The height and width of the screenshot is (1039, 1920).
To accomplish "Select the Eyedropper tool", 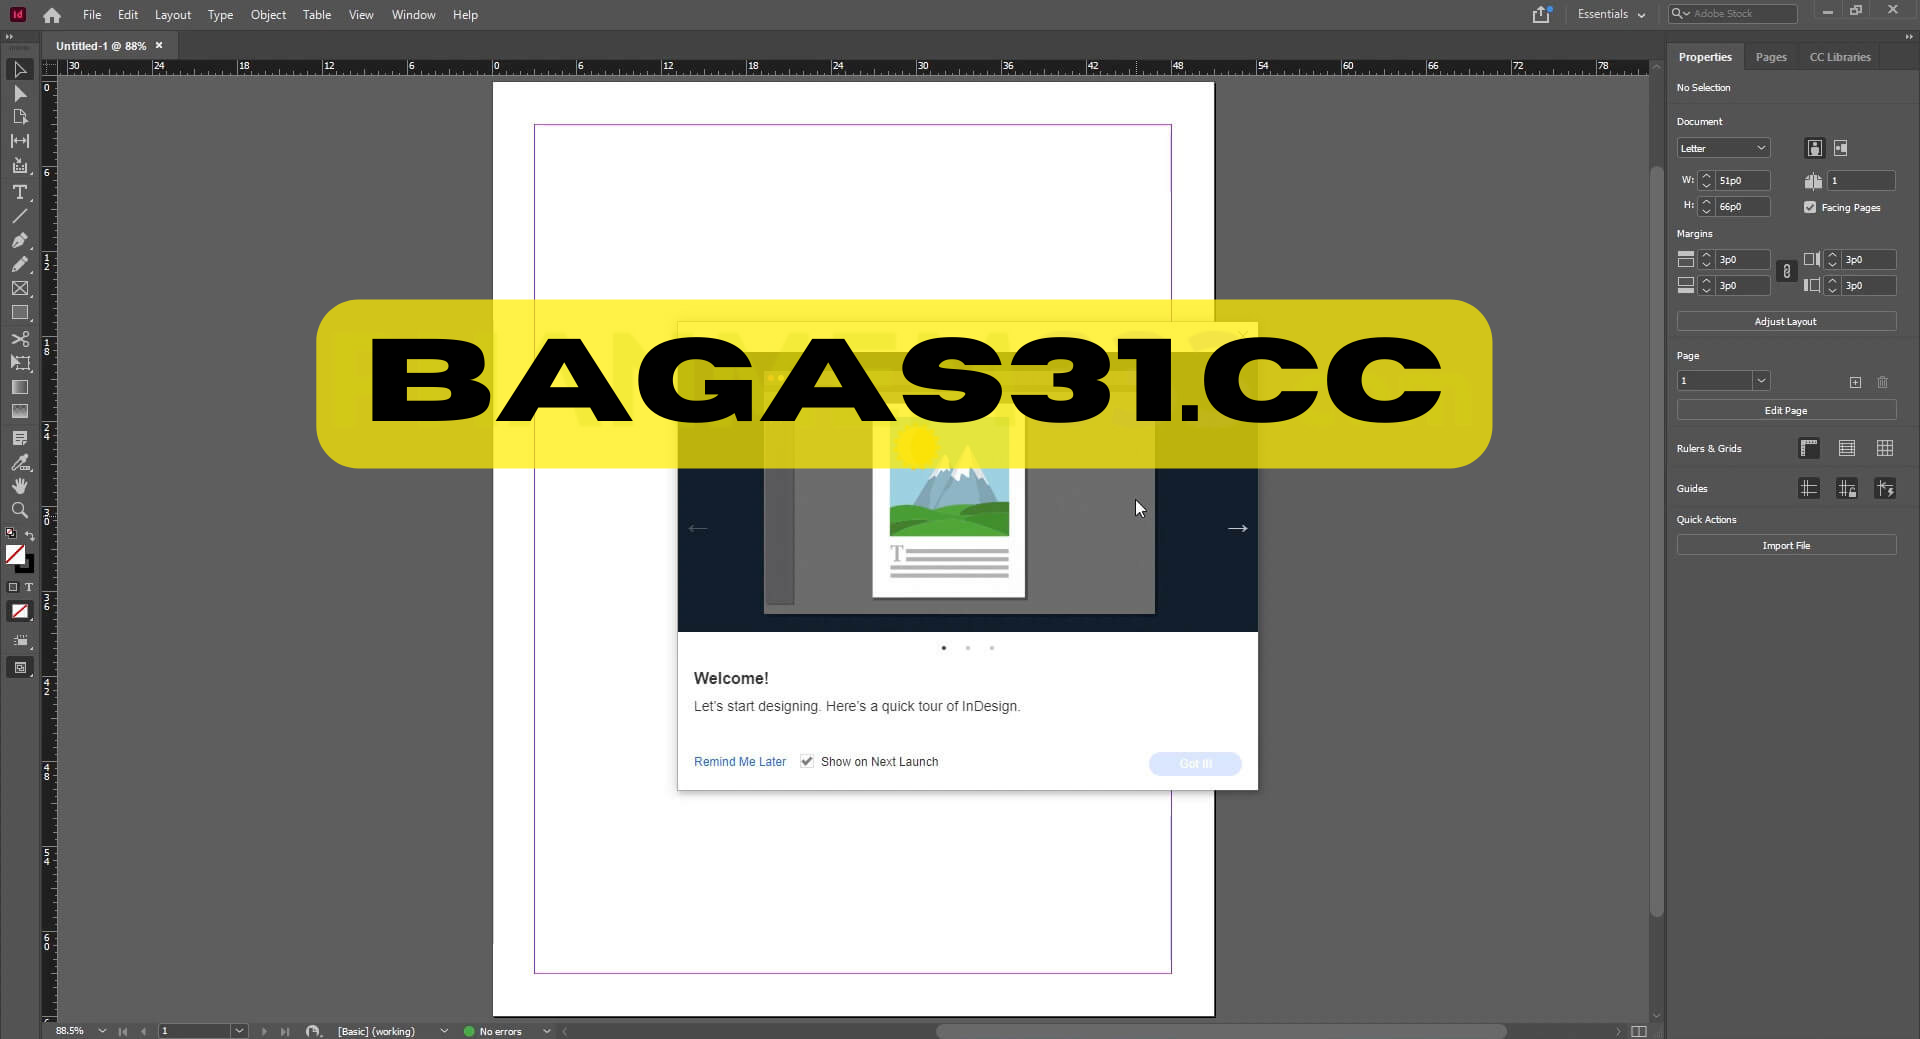I will (19, 462).
